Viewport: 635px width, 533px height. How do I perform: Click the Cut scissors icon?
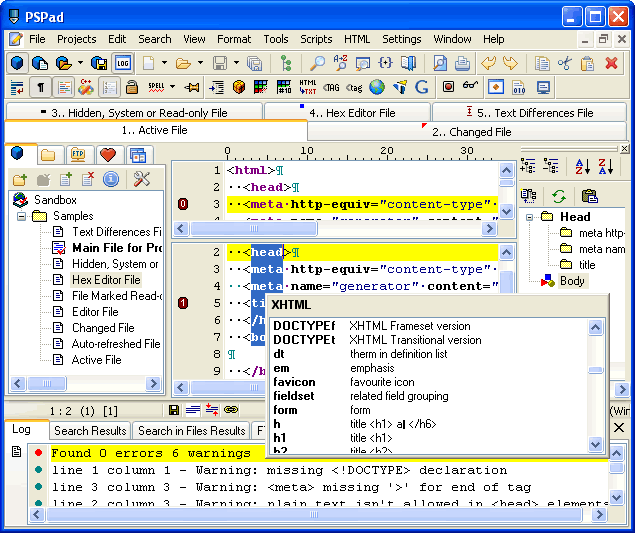click(565, 63)
